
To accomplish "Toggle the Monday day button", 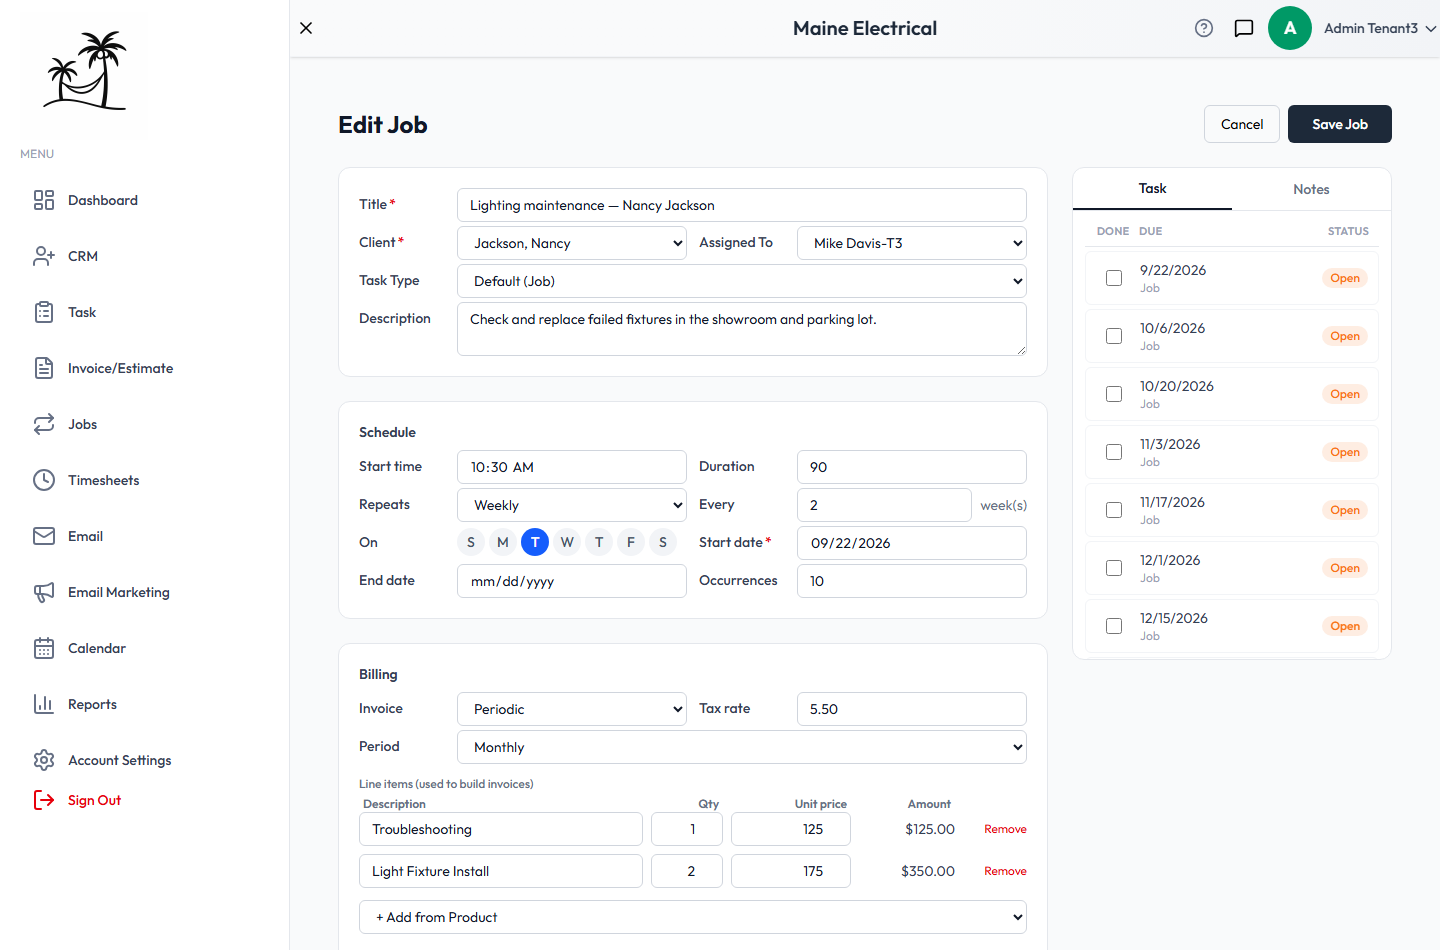I will [x=503, y=542].
